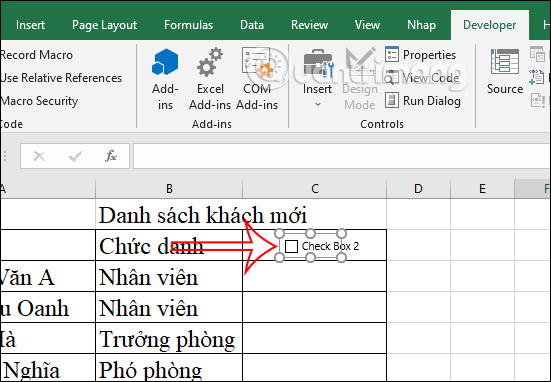Switch to the Data tab
The height and width of the screenshot is (382, 551).
tap(252, 25)
